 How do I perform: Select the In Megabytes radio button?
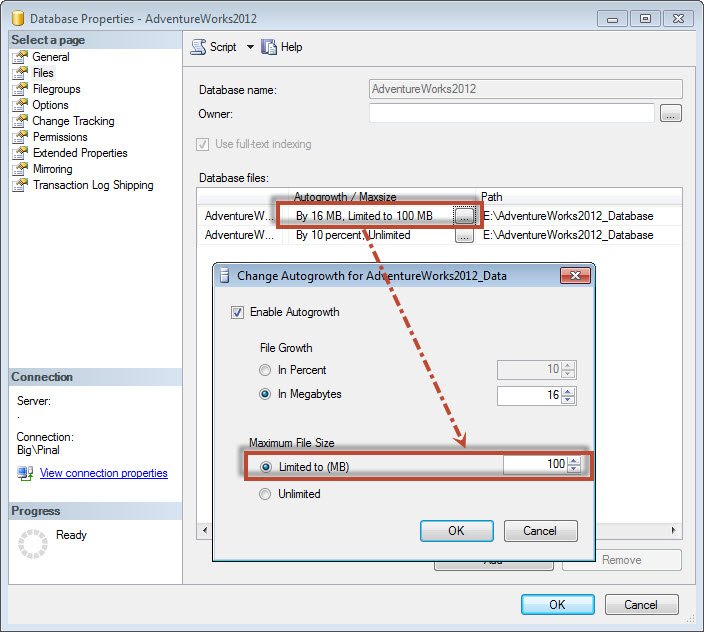(265, 394)
